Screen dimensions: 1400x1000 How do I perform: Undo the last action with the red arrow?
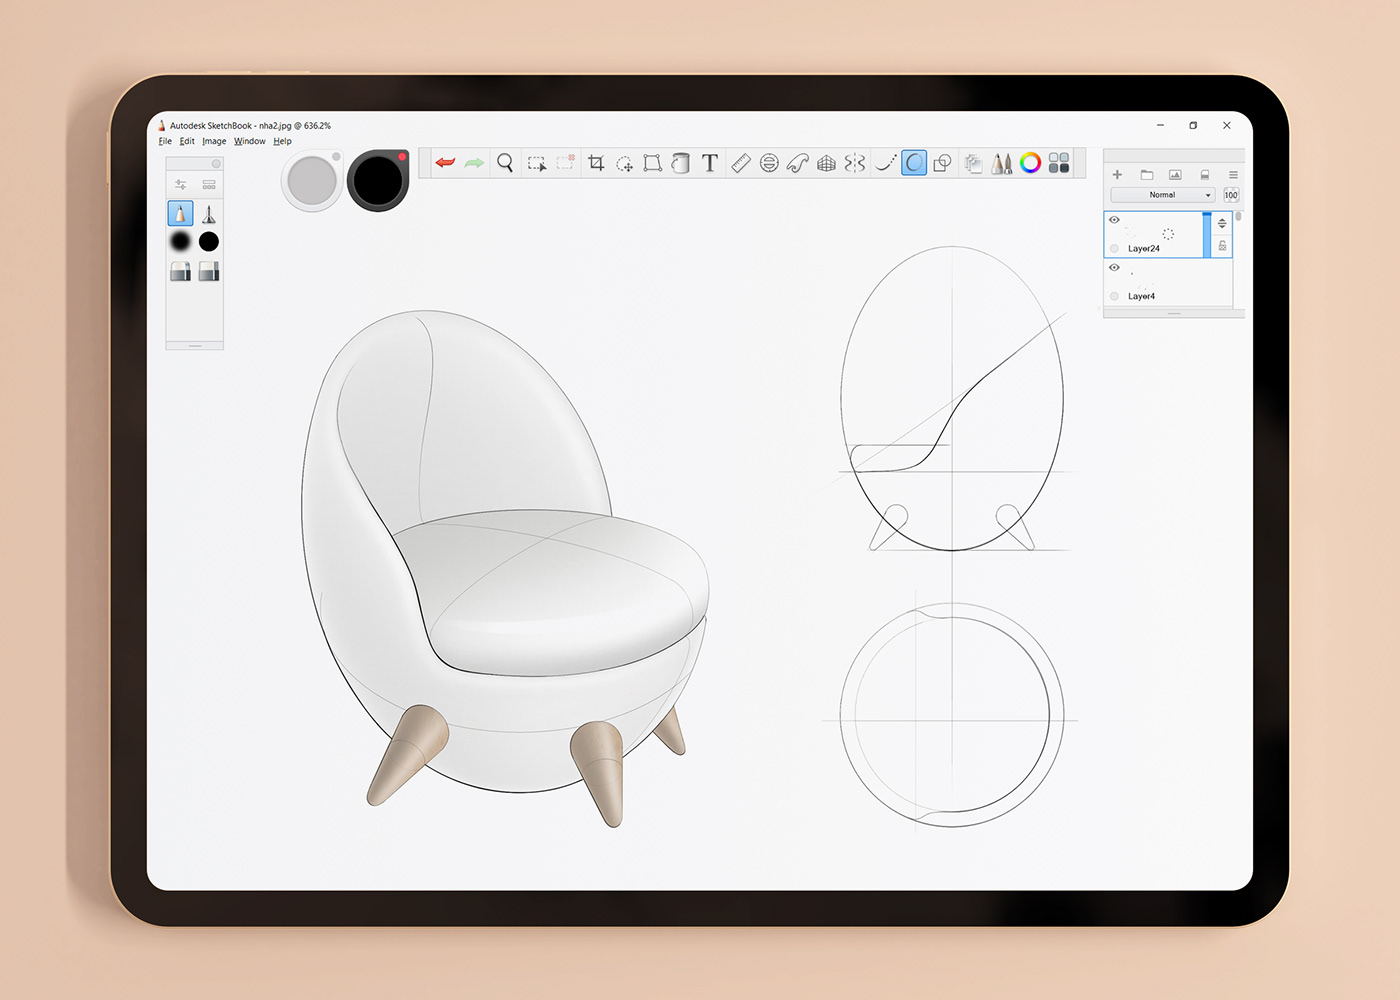(445, 162)
